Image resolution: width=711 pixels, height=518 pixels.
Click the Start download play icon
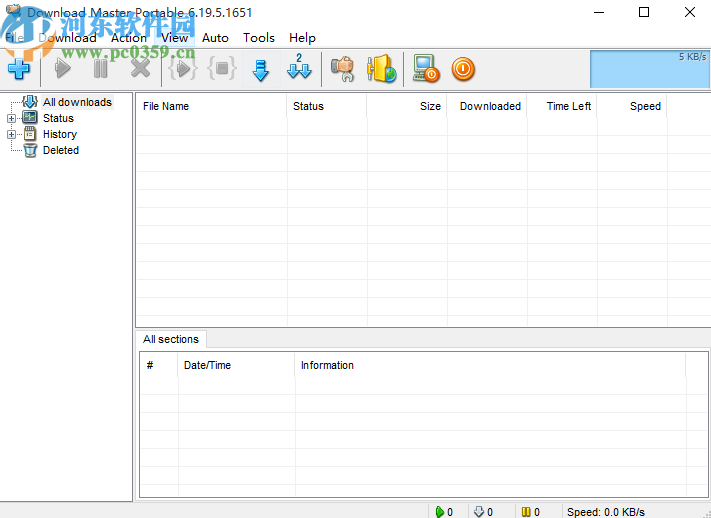[62, 69]
